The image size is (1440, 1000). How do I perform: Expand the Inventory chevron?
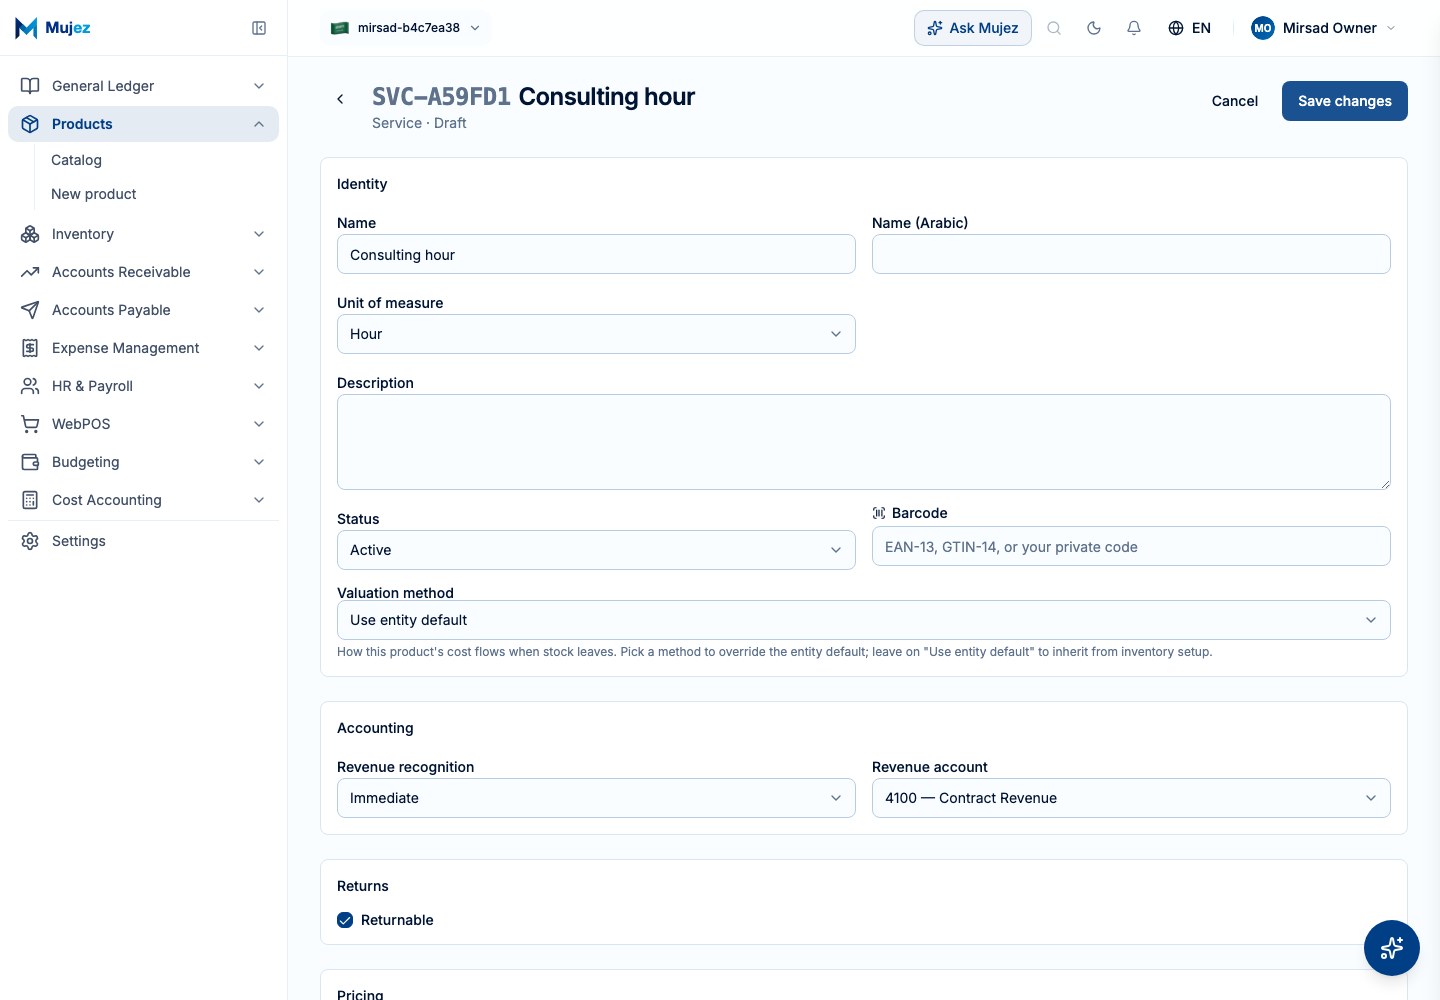tap(259, 234)
